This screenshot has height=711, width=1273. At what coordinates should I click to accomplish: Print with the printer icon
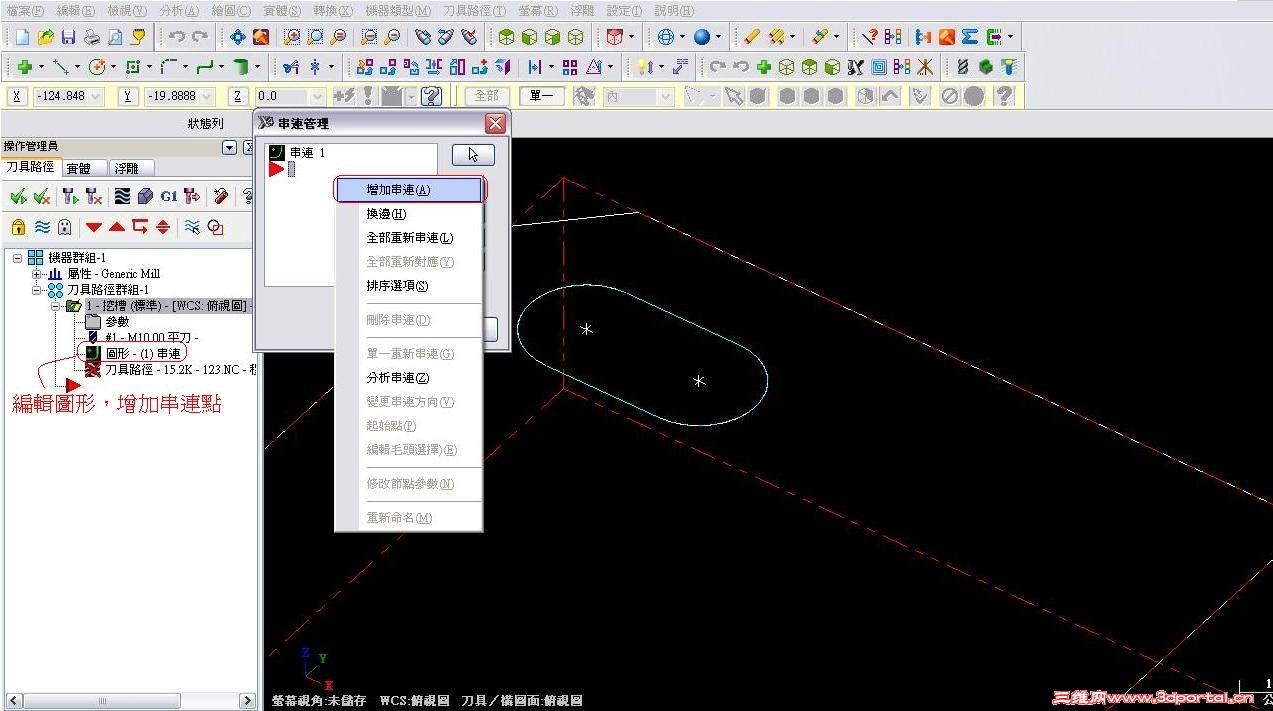point(91,37)
